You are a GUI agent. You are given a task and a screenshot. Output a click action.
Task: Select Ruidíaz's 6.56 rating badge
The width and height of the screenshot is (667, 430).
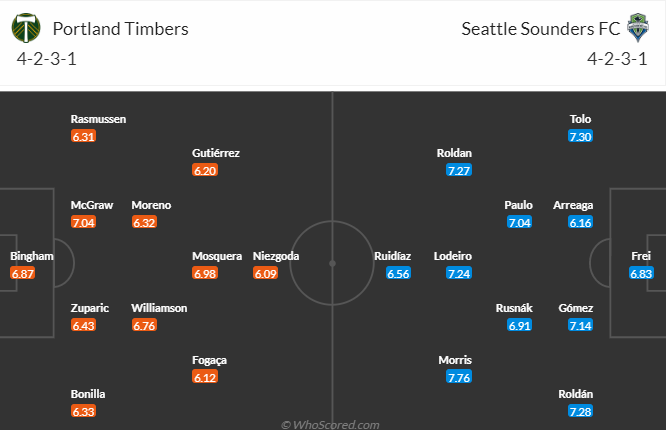(399, 273)
